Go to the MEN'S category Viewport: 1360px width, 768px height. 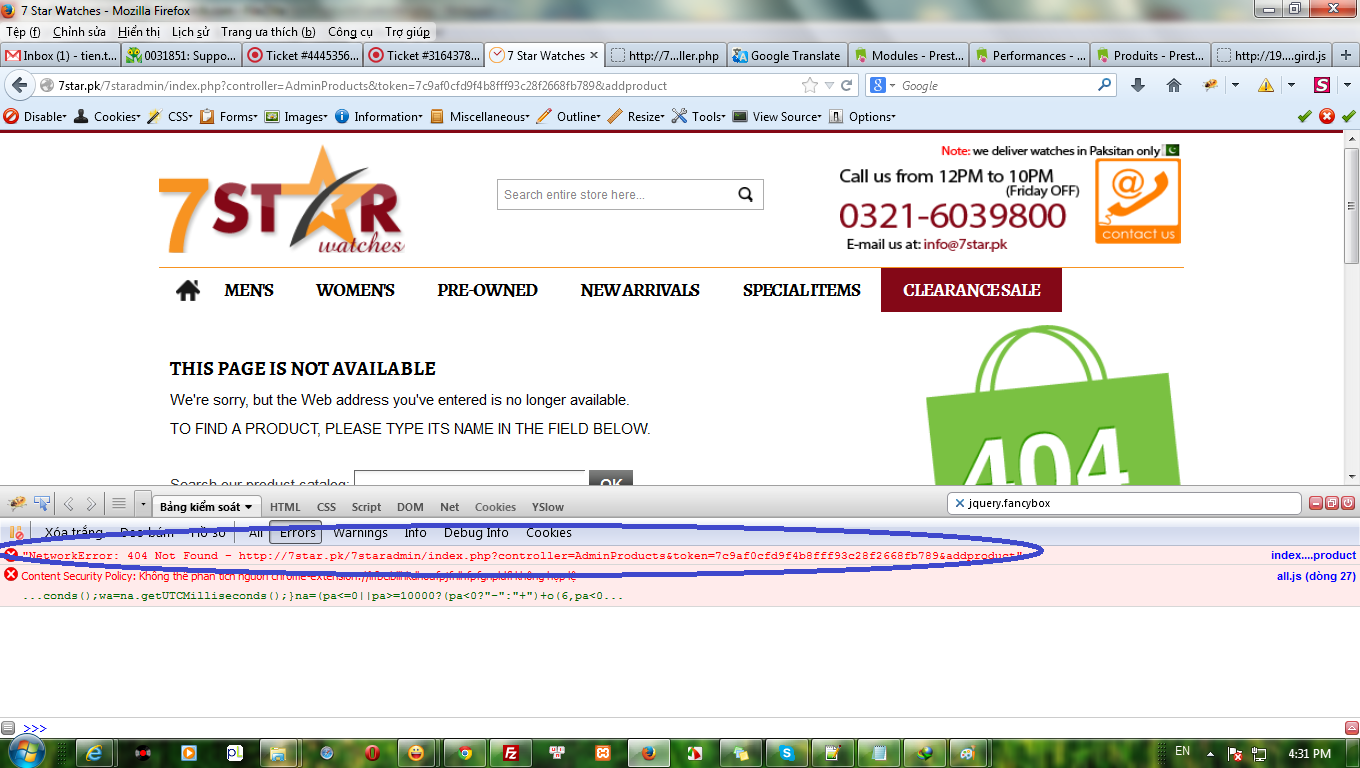(249, 290)
